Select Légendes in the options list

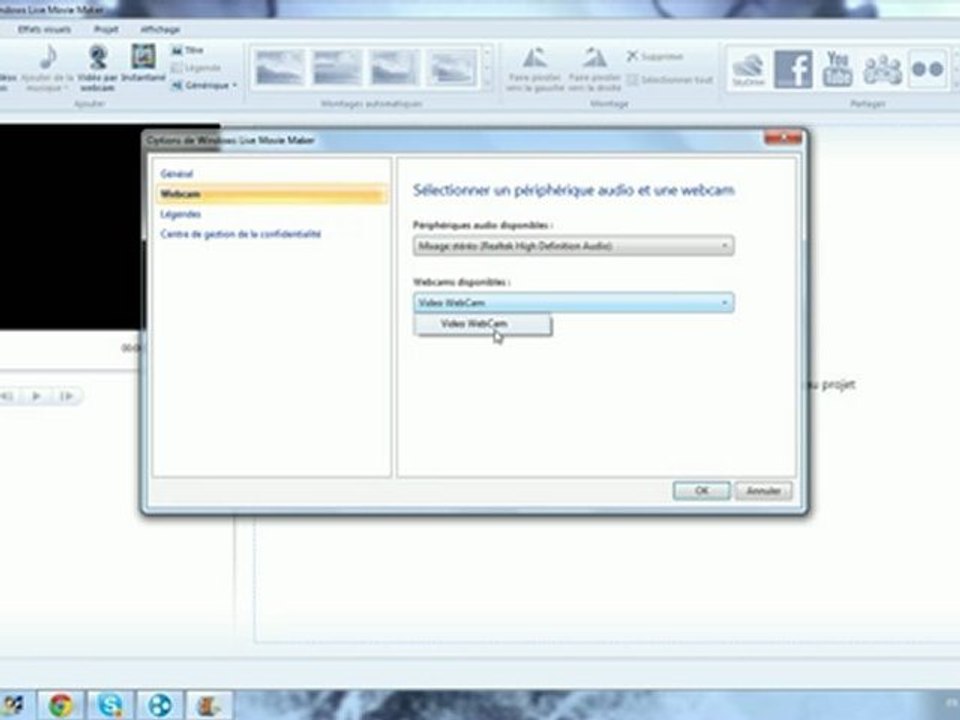(x=181, y=214)
